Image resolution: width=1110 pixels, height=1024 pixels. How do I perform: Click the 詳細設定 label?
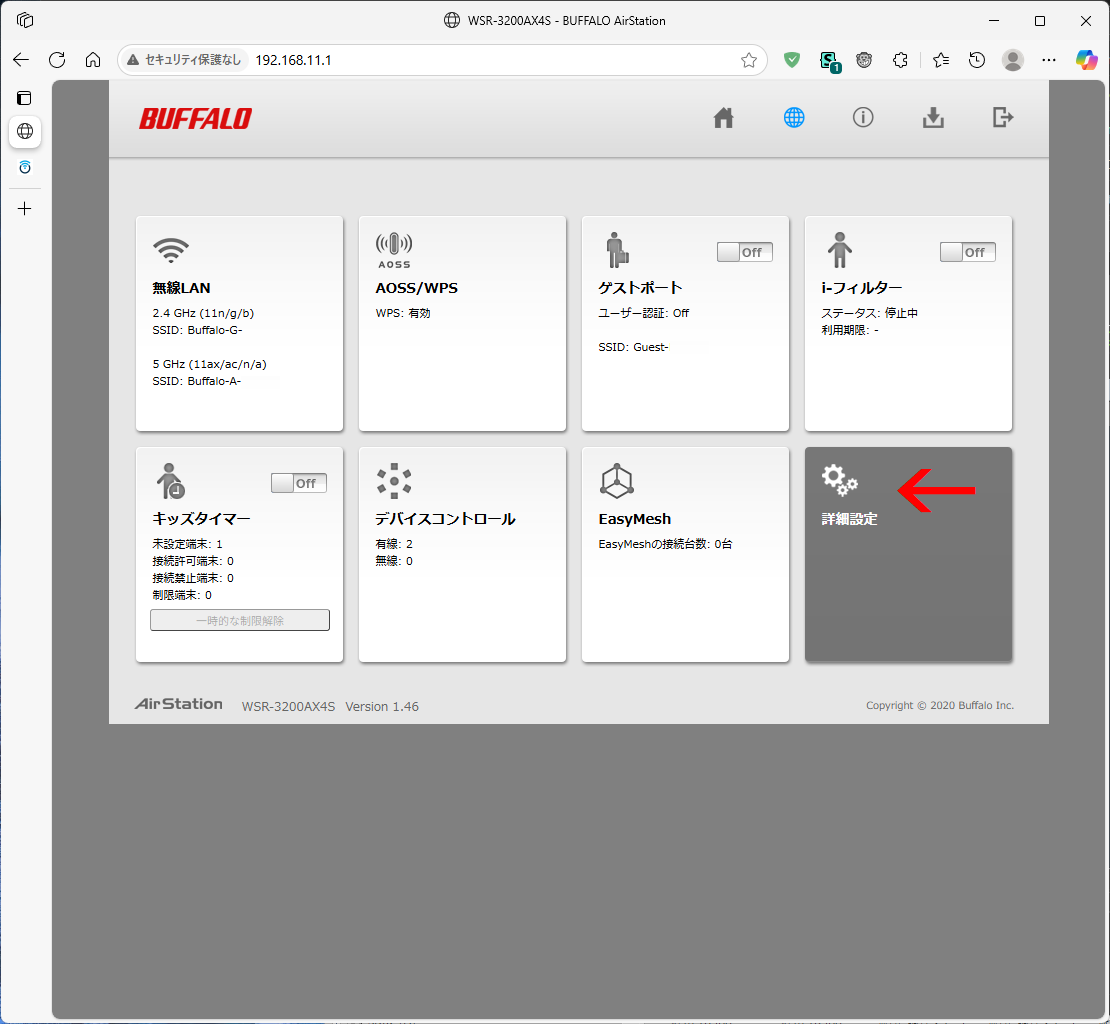(x=849, y=519)
